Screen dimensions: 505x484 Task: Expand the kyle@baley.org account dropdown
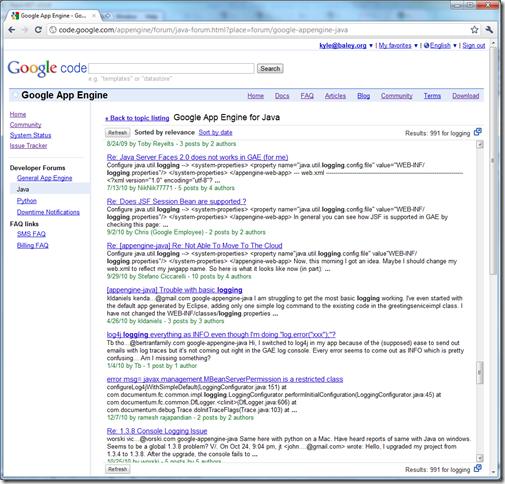pyautogui.click(x=371, y=46)
